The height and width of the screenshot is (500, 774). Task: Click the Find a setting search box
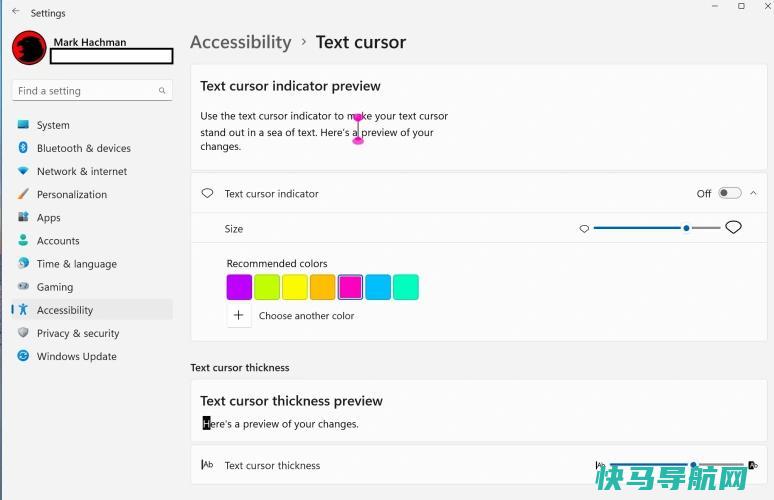point(92,91)
